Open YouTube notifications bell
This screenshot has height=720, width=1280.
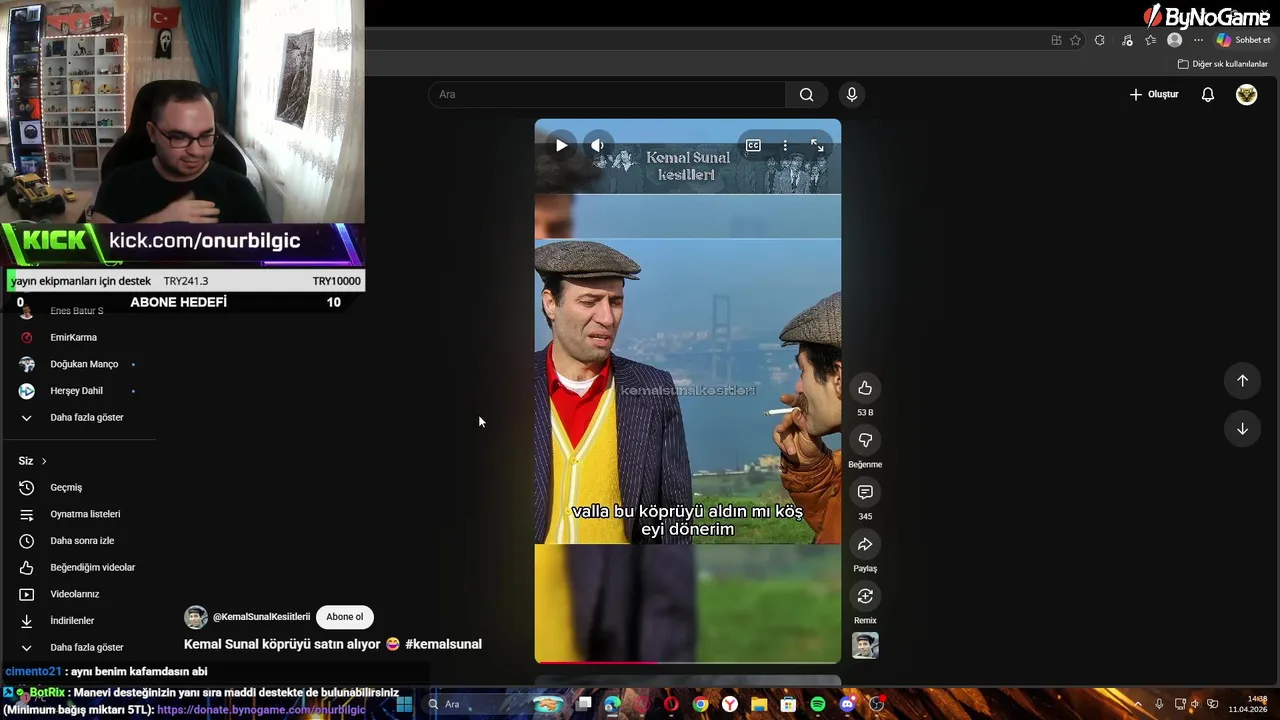click(1208, 94)
